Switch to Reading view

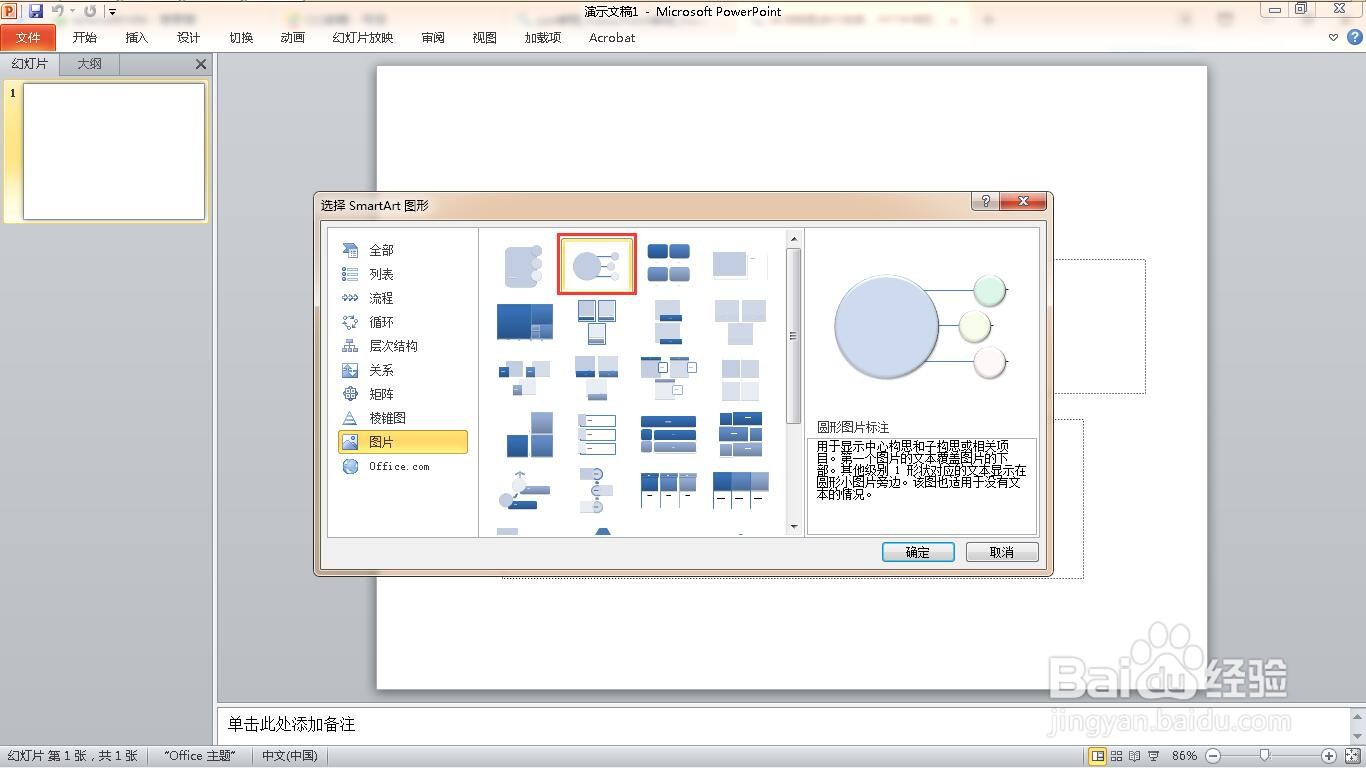coord(1135,756)
